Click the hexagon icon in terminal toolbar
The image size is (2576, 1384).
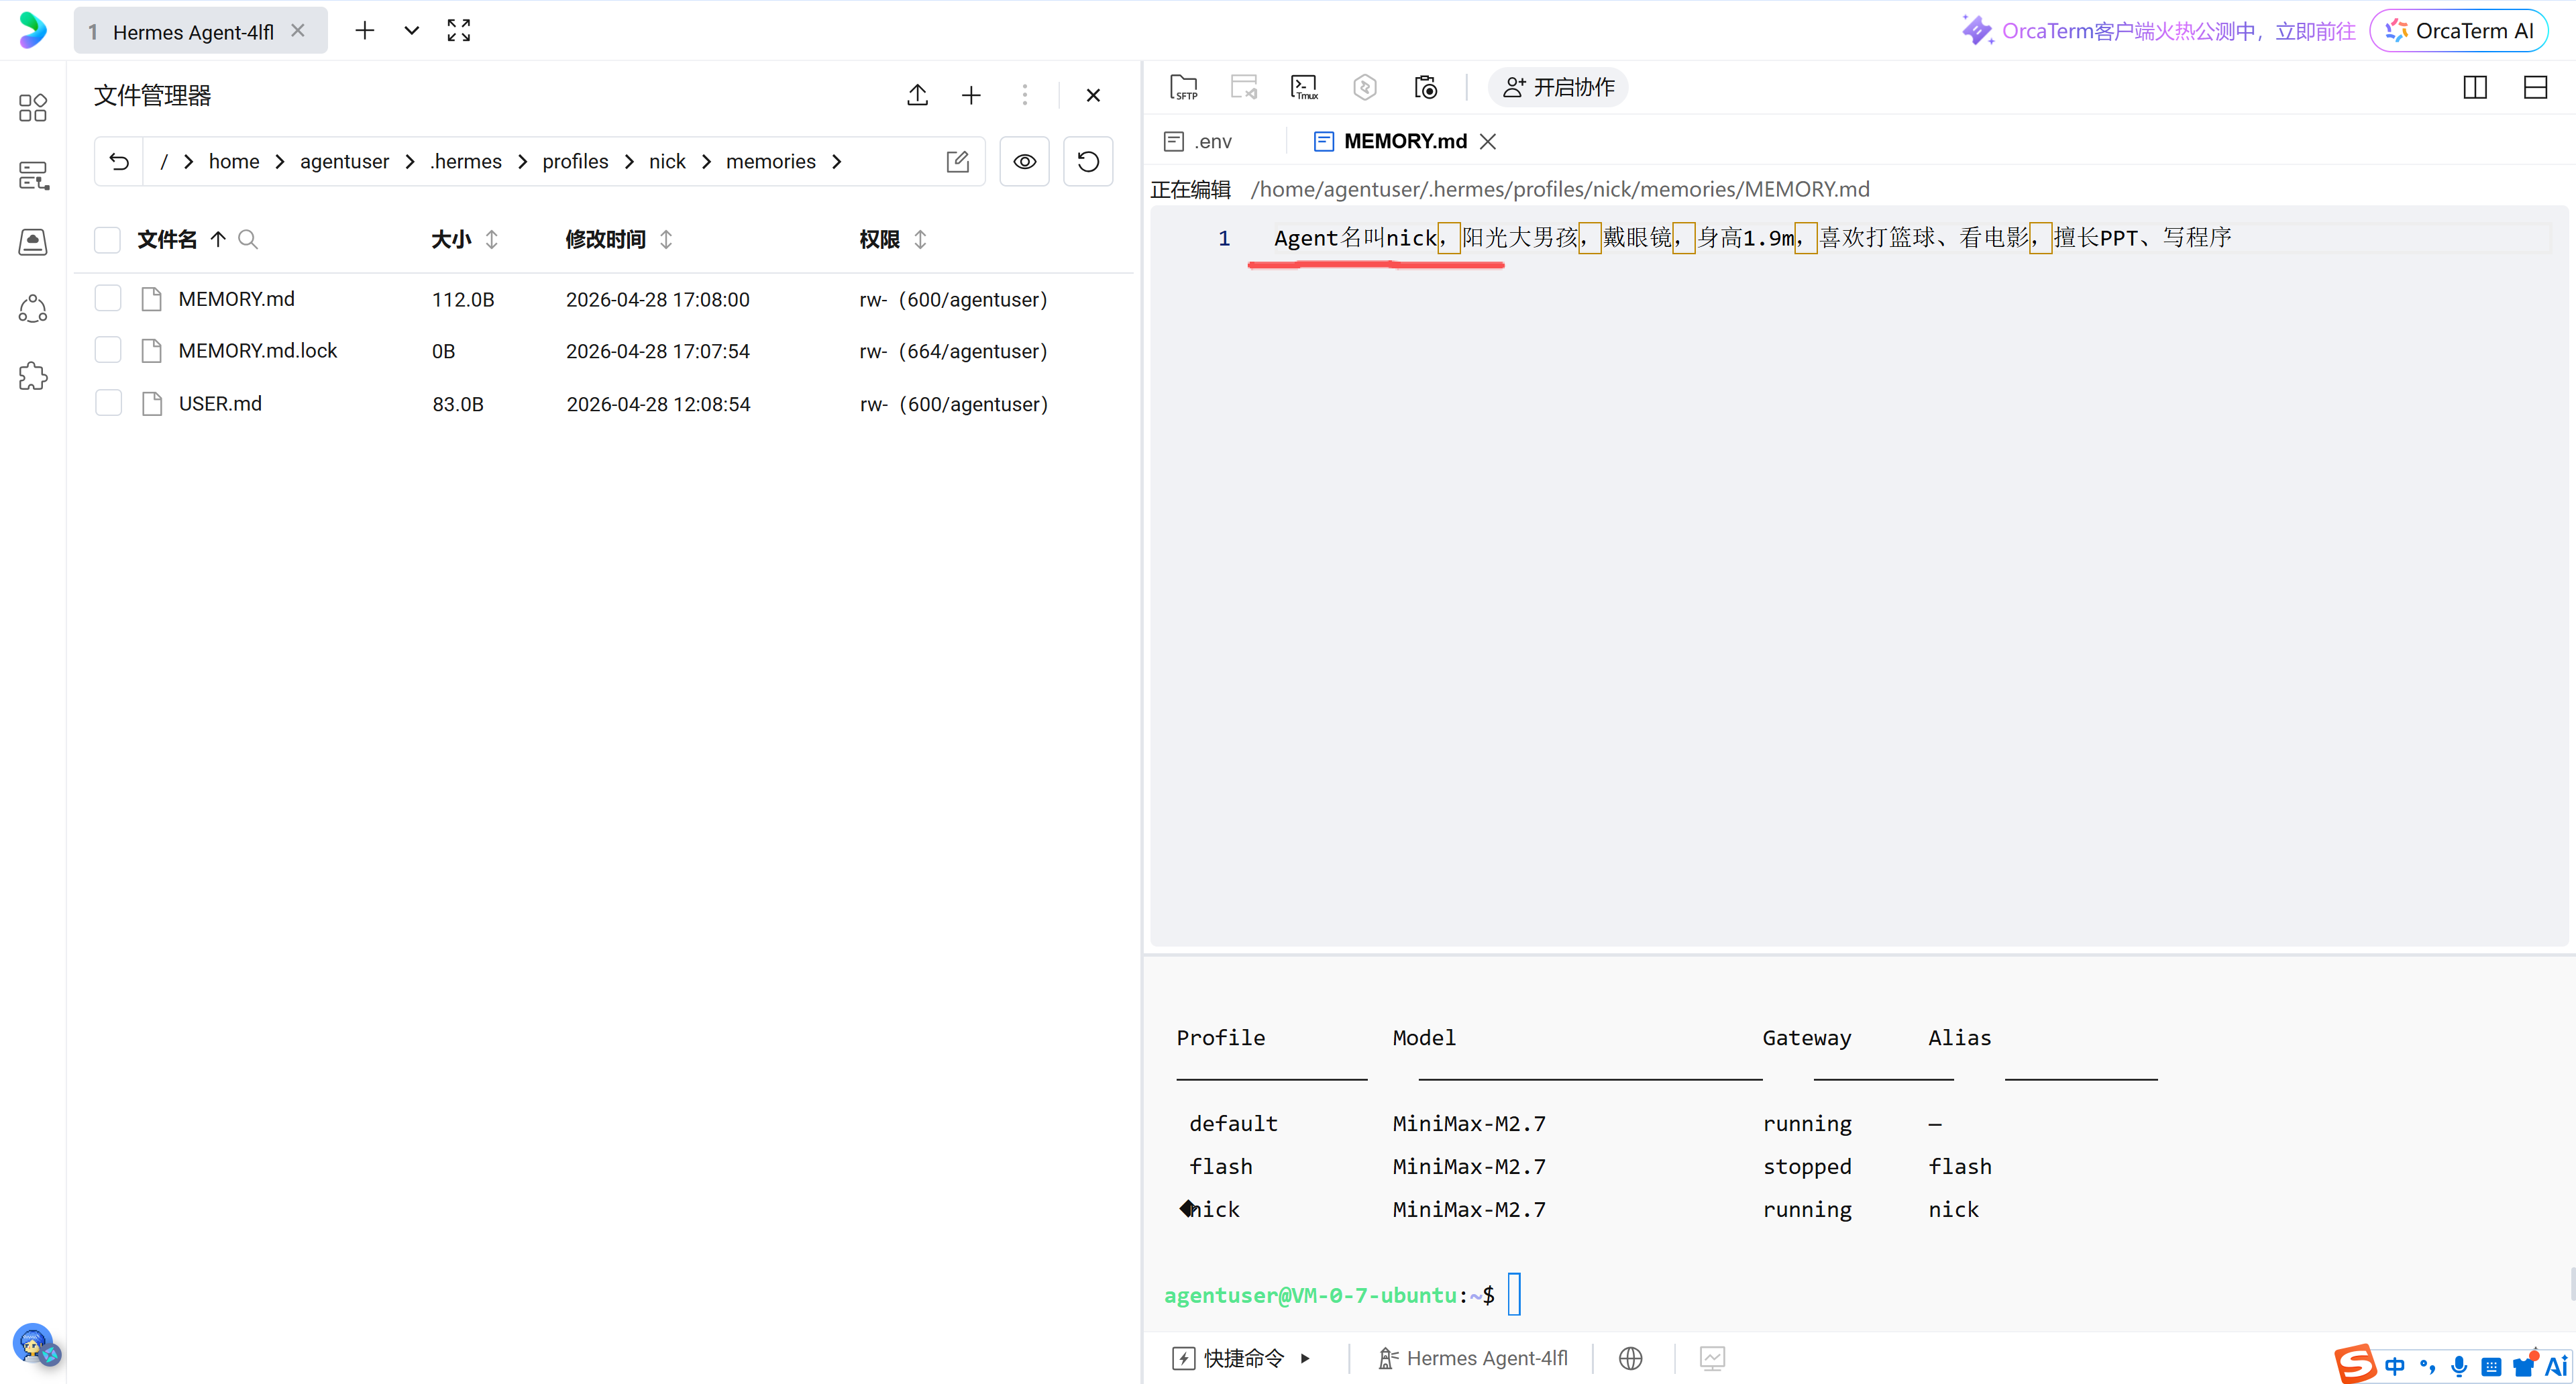pos(1364,87)
